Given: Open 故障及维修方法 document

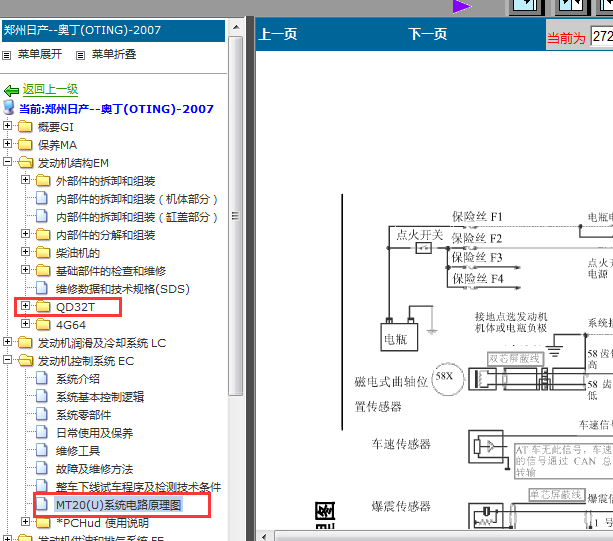Looking at the screenshot, I should click(x=94, y=469).
